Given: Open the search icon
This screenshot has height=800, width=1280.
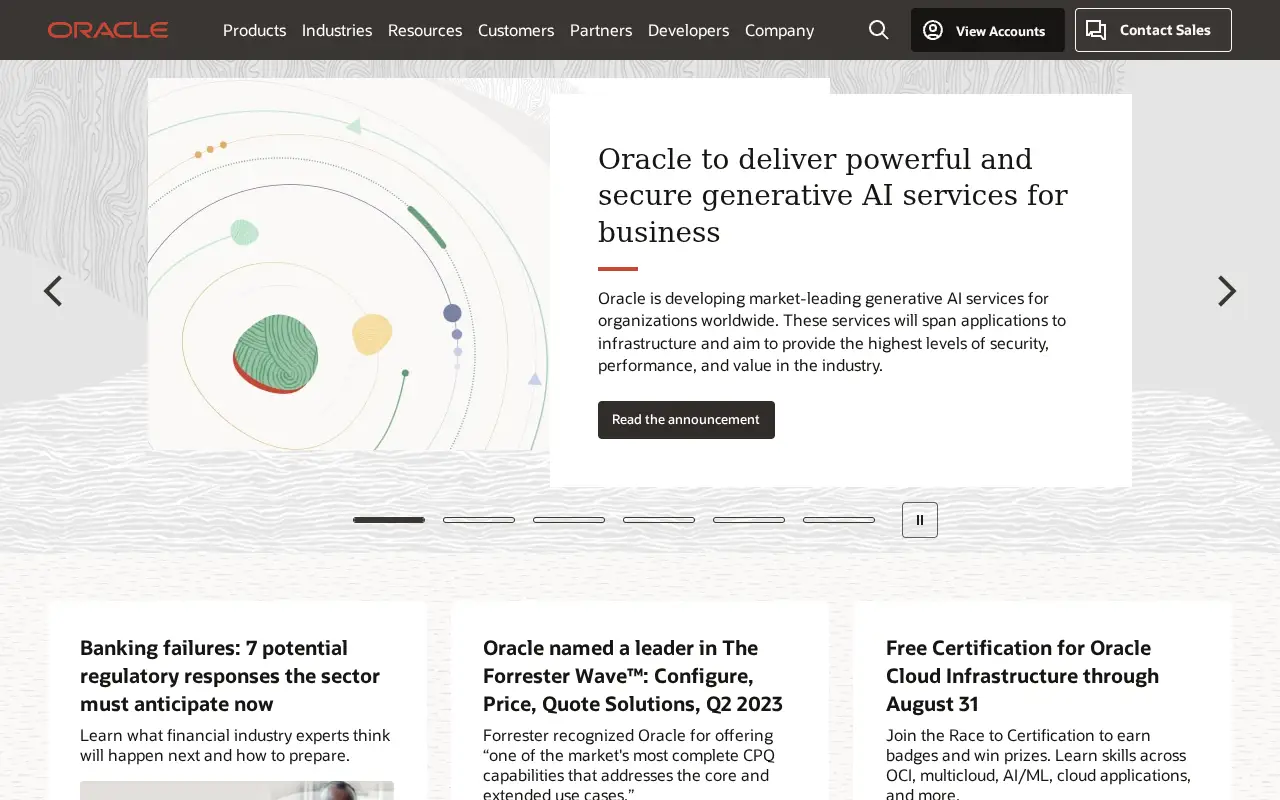Looking at the screenshot, I should [879, 30].
